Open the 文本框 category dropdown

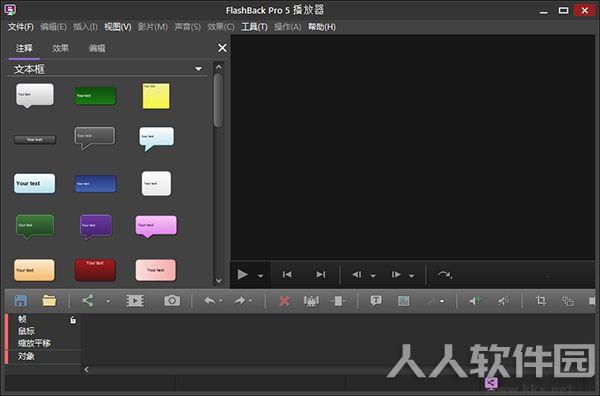click(198, 69)
